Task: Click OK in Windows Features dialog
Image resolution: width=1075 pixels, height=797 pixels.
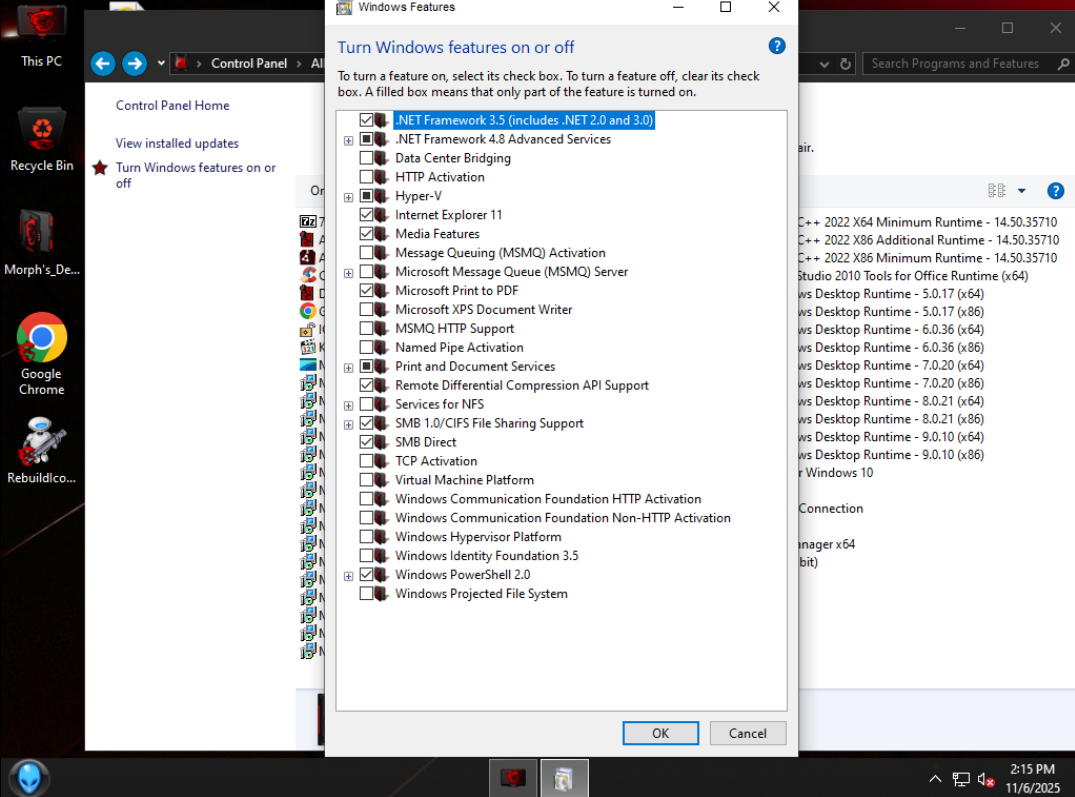Action: pos(660,733)
